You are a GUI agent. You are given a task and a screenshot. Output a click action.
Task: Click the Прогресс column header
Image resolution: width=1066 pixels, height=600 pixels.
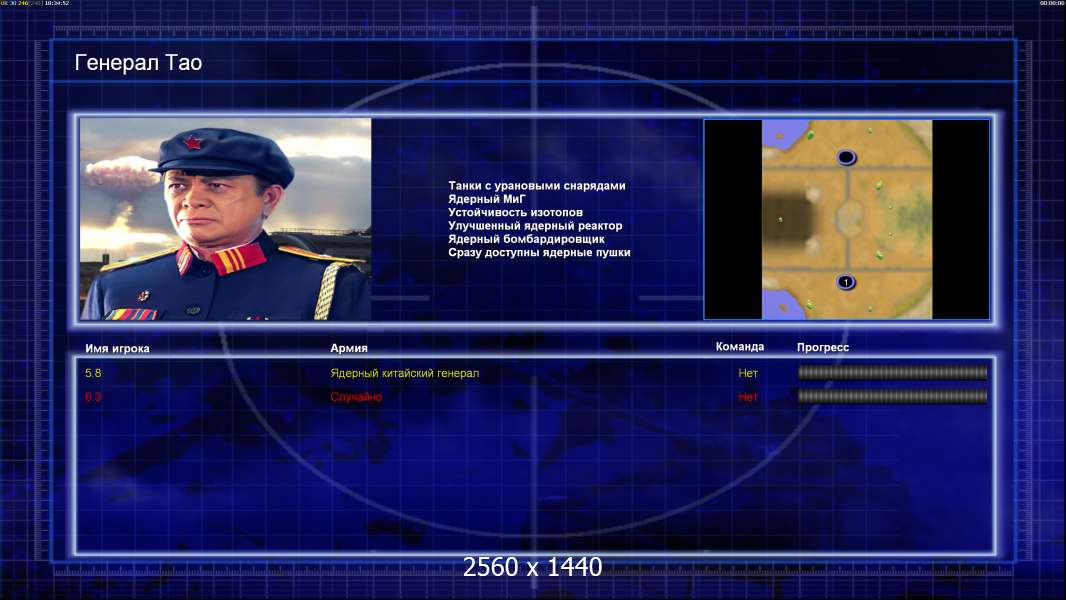[823, 347]
